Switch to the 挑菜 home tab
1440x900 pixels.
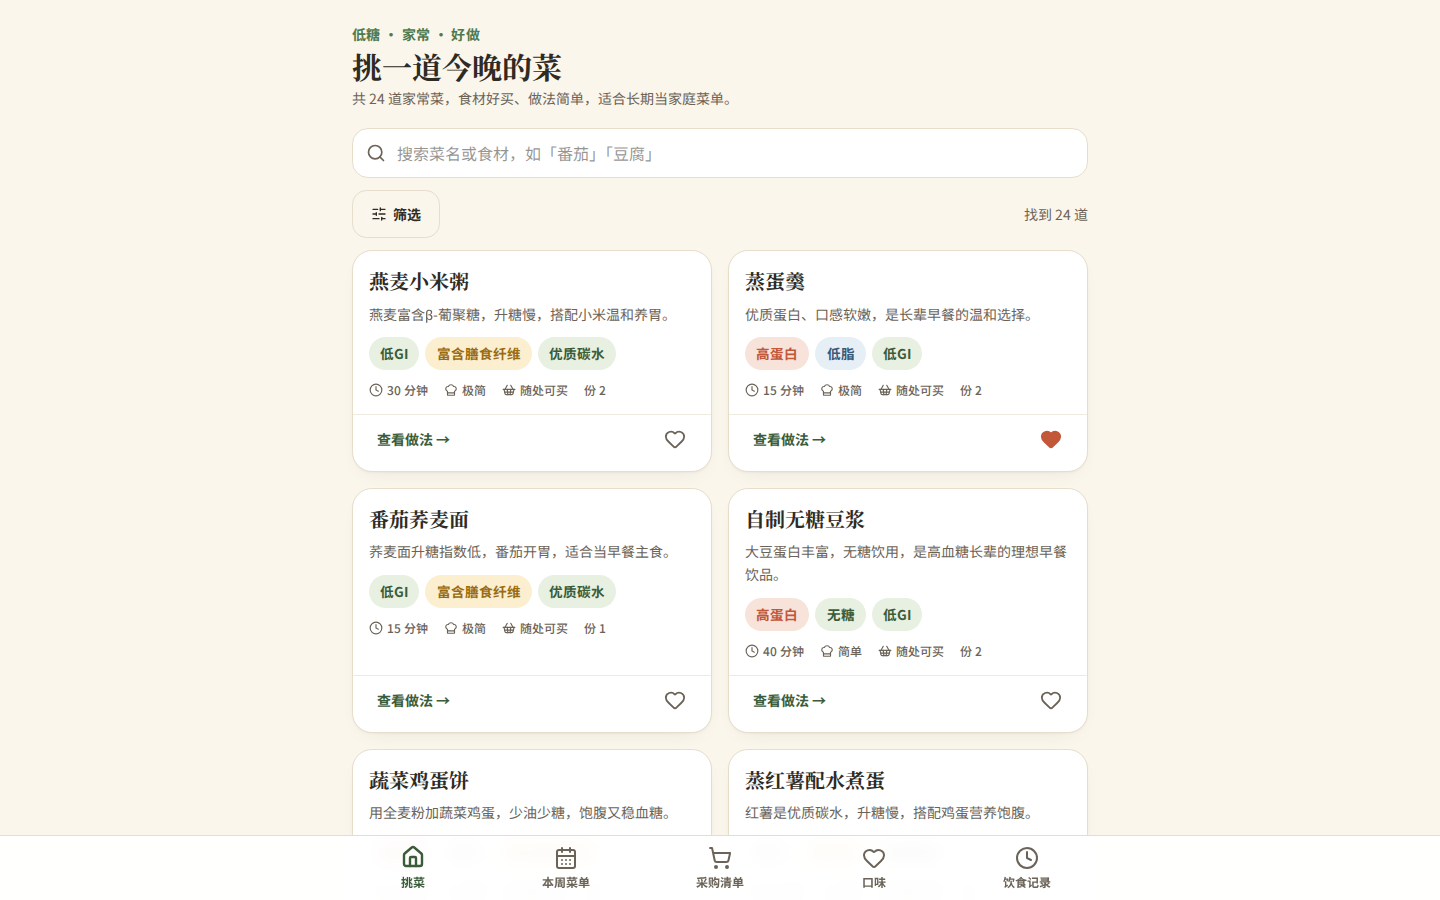tap(413, 867)
